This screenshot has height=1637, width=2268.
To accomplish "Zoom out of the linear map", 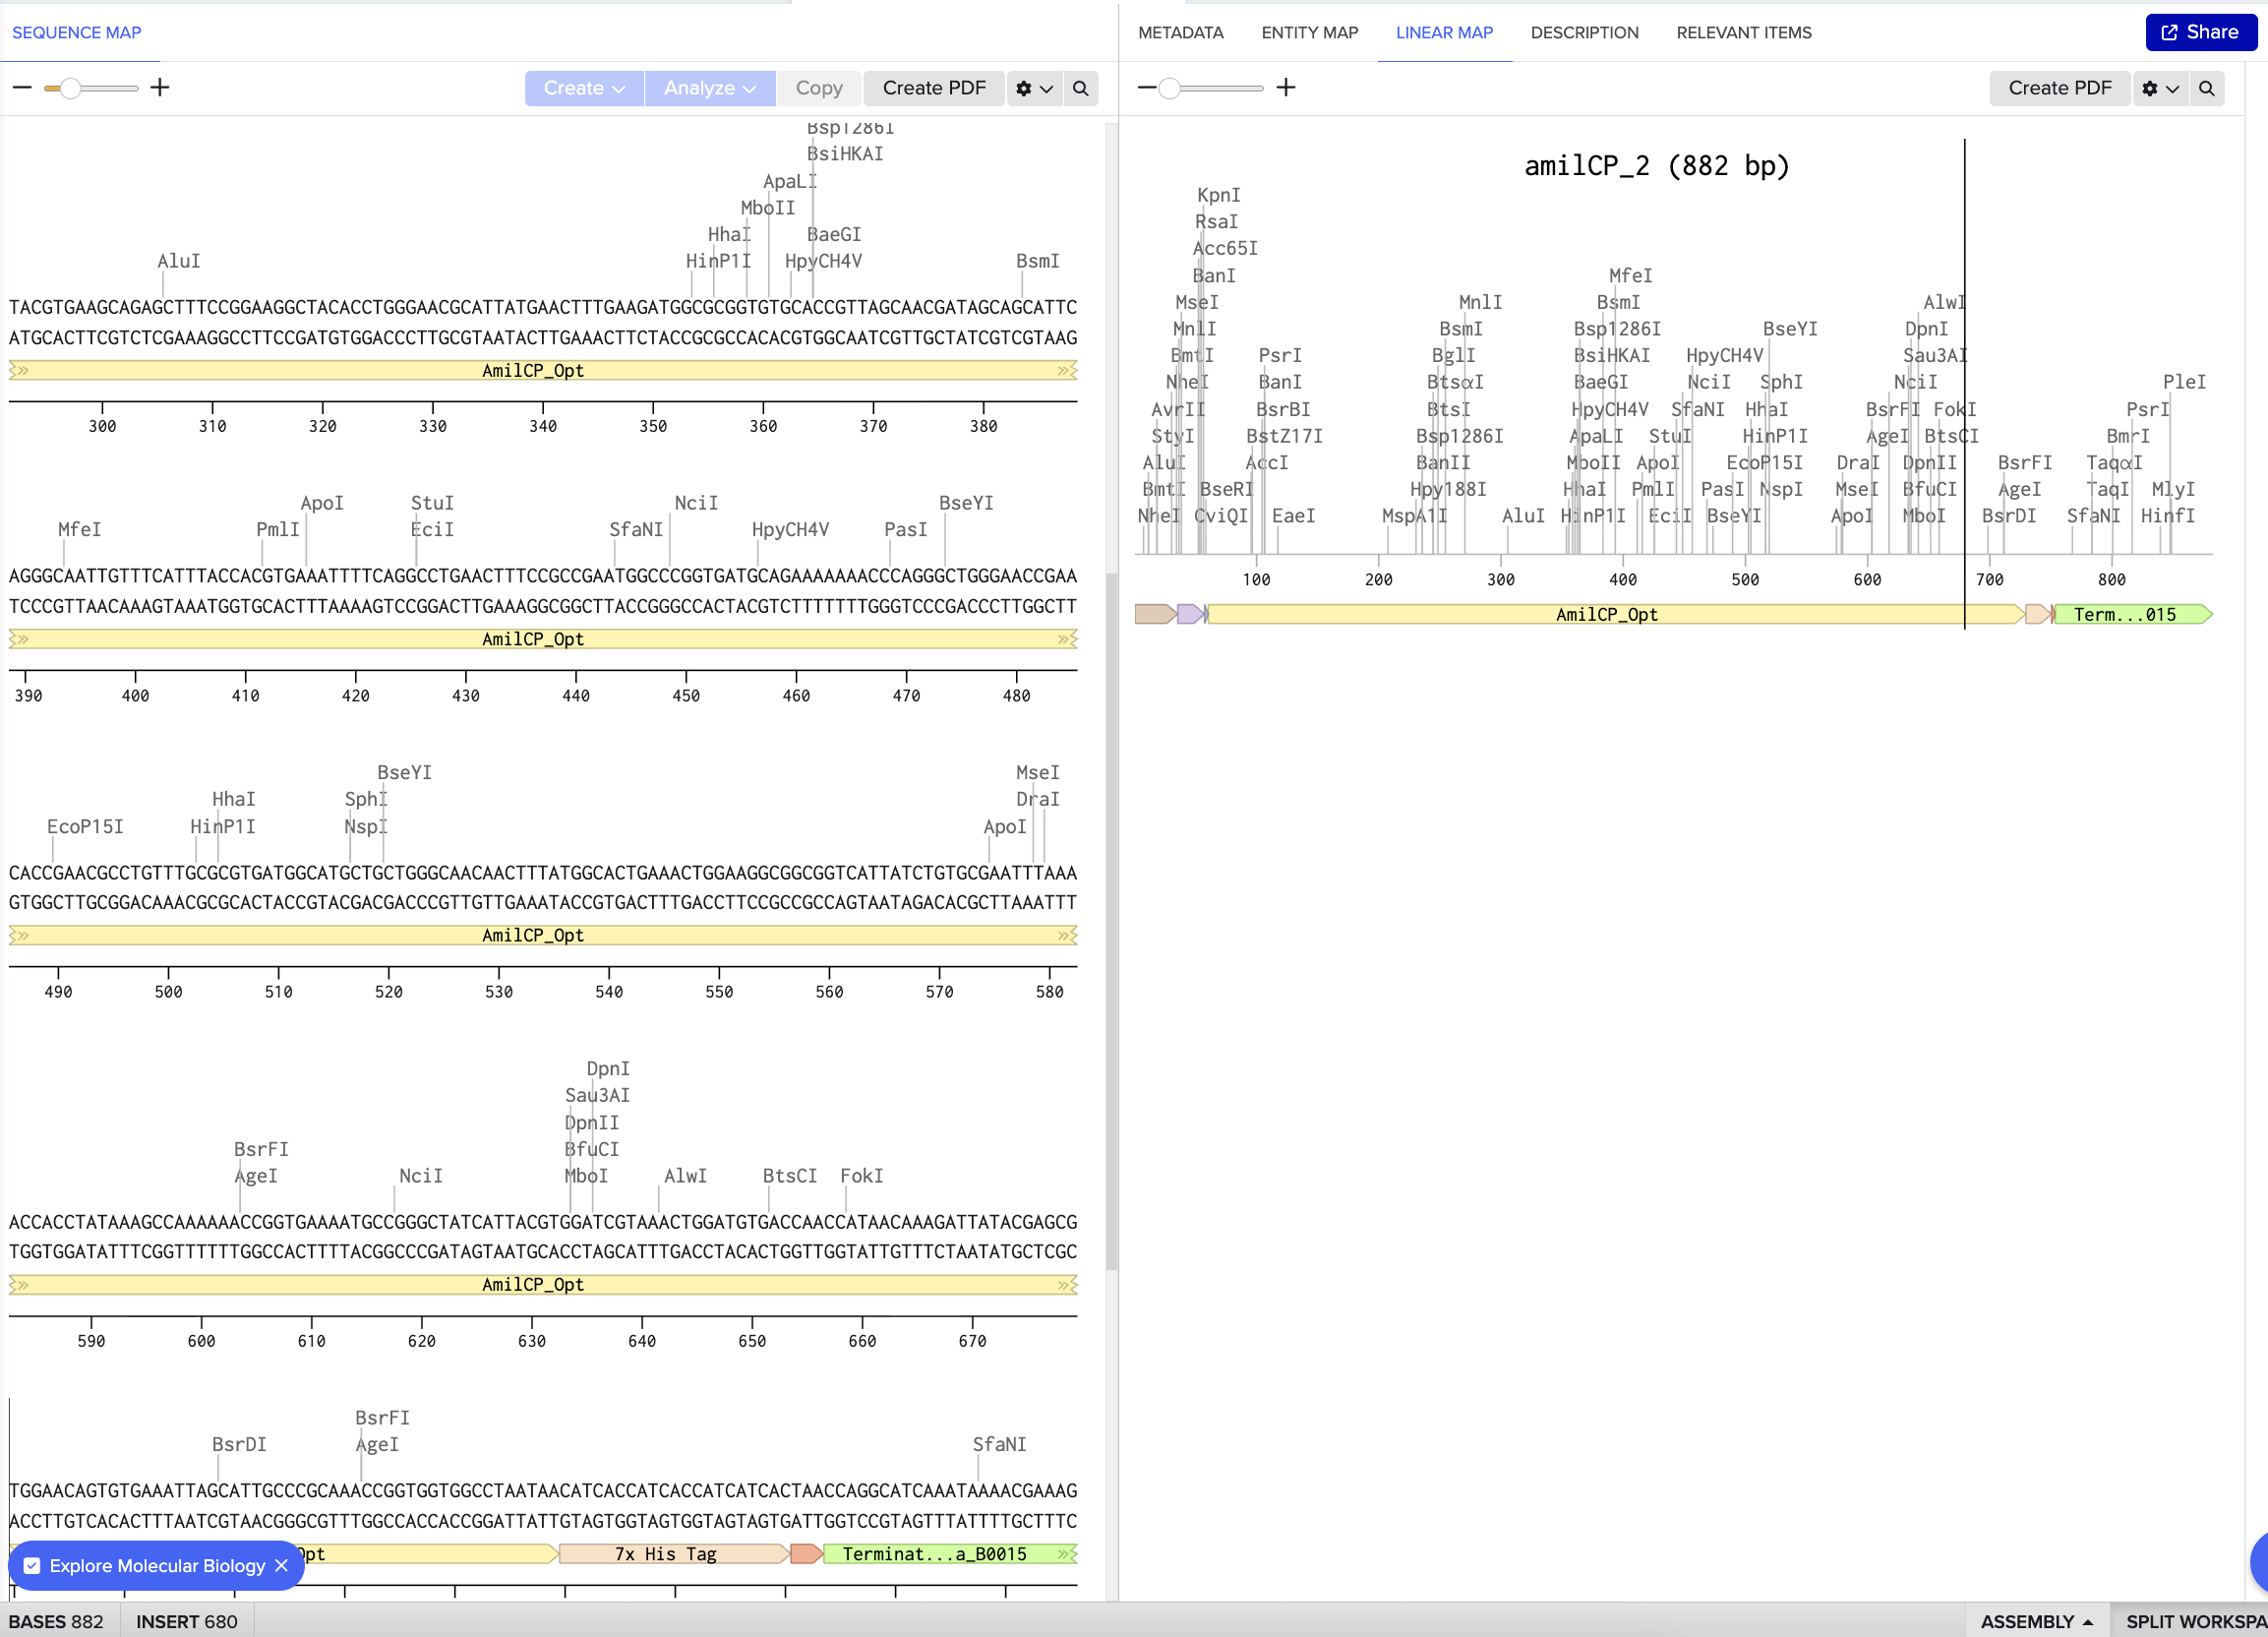I will point(1146,88).
